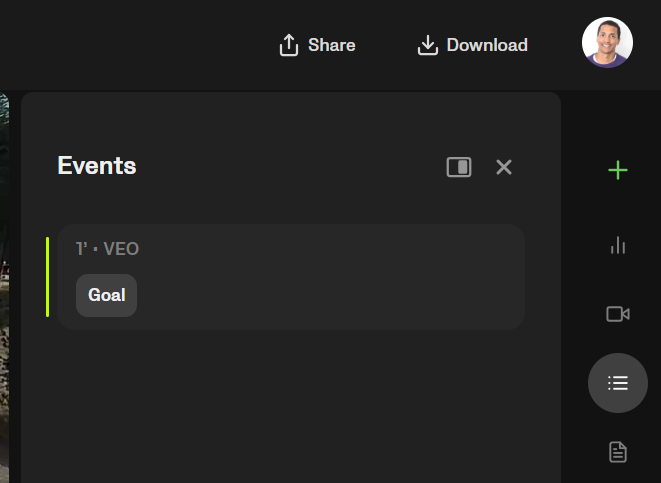Screen dimensions: 661x483
Task: Click the download arrow icon
Action: 428,45
